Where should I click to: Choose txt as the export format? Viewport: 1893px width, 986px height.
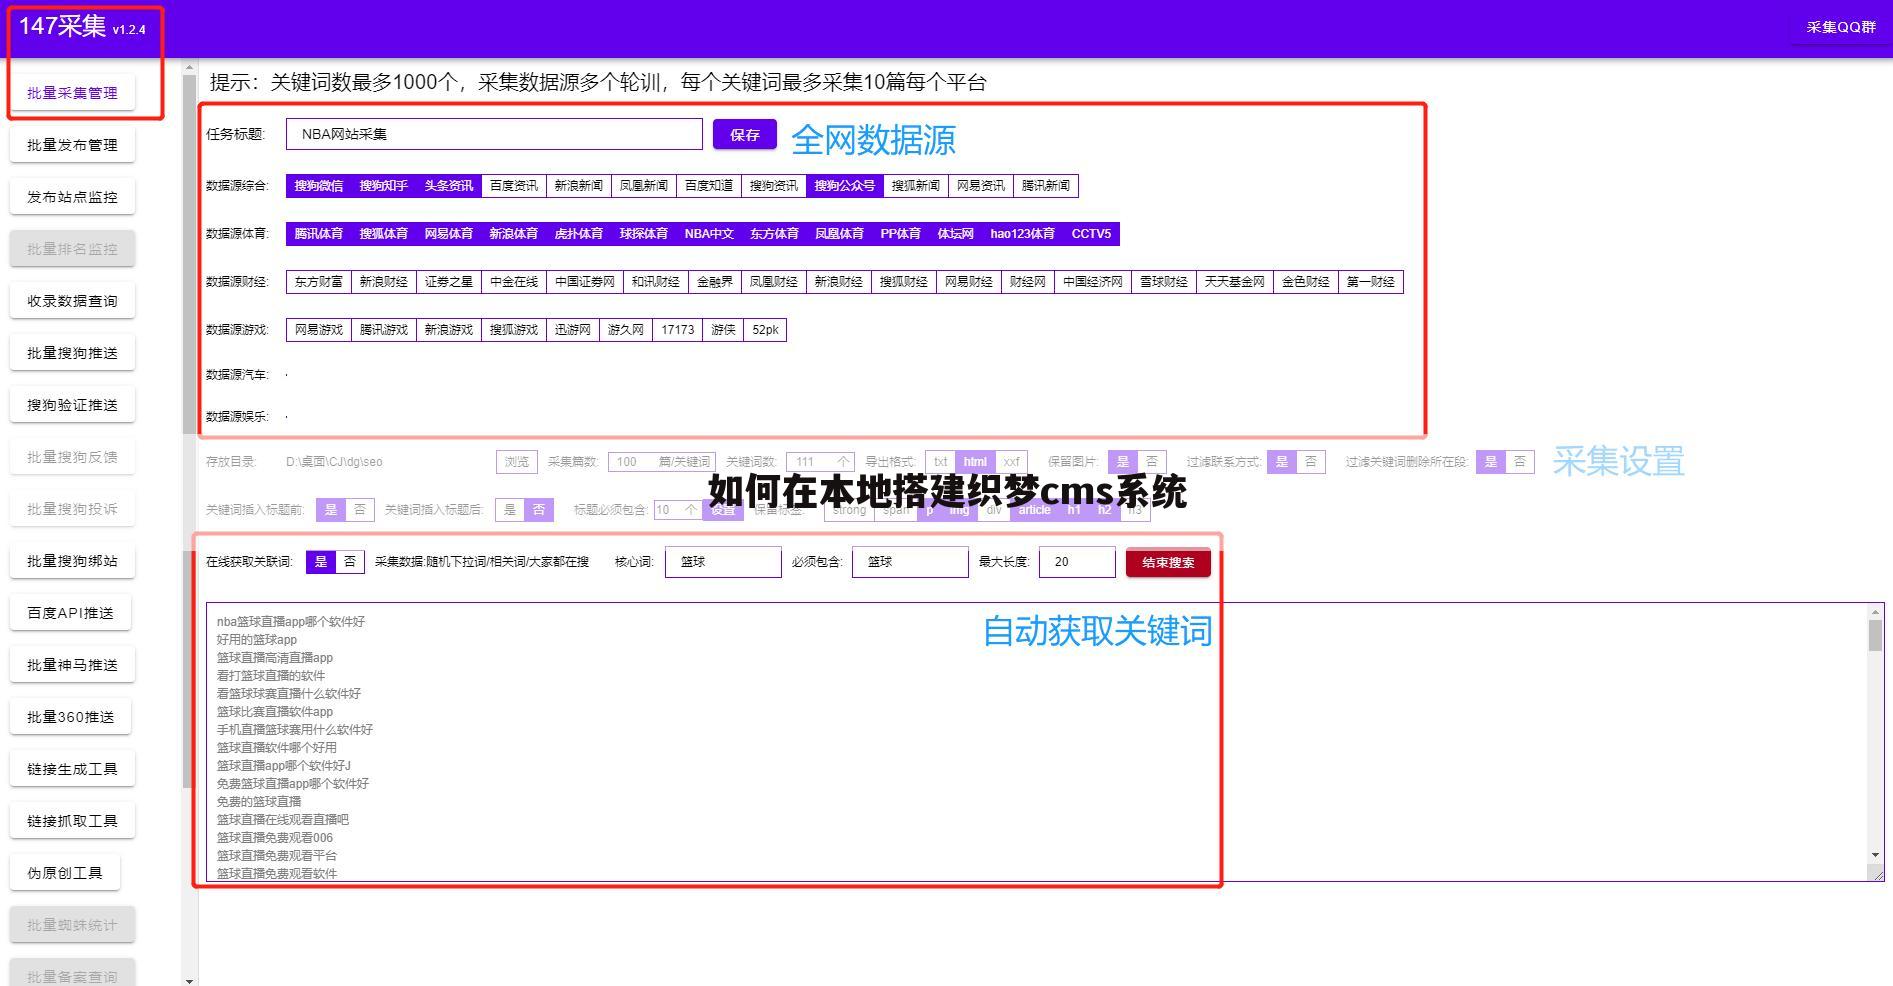[x=940, y=461]
